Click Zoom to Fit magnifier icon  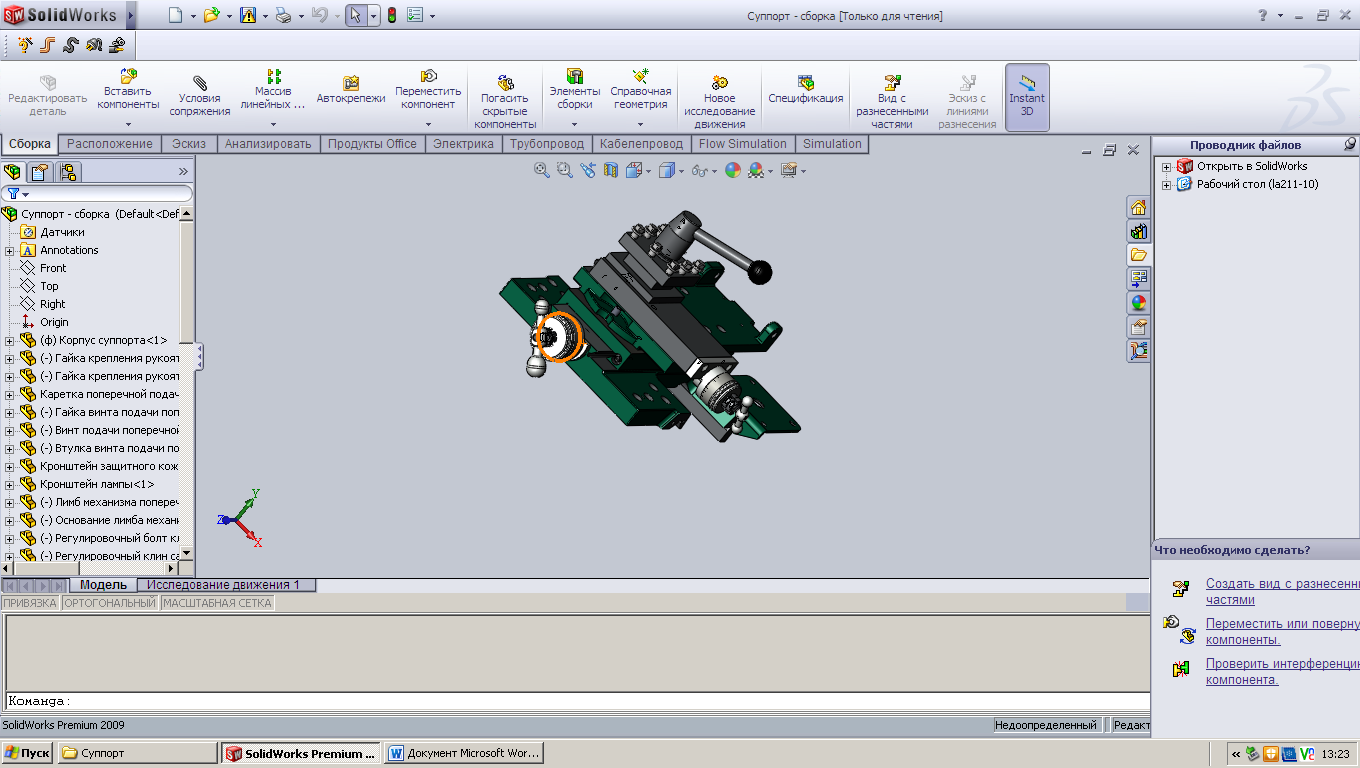(x=542, y=171)
